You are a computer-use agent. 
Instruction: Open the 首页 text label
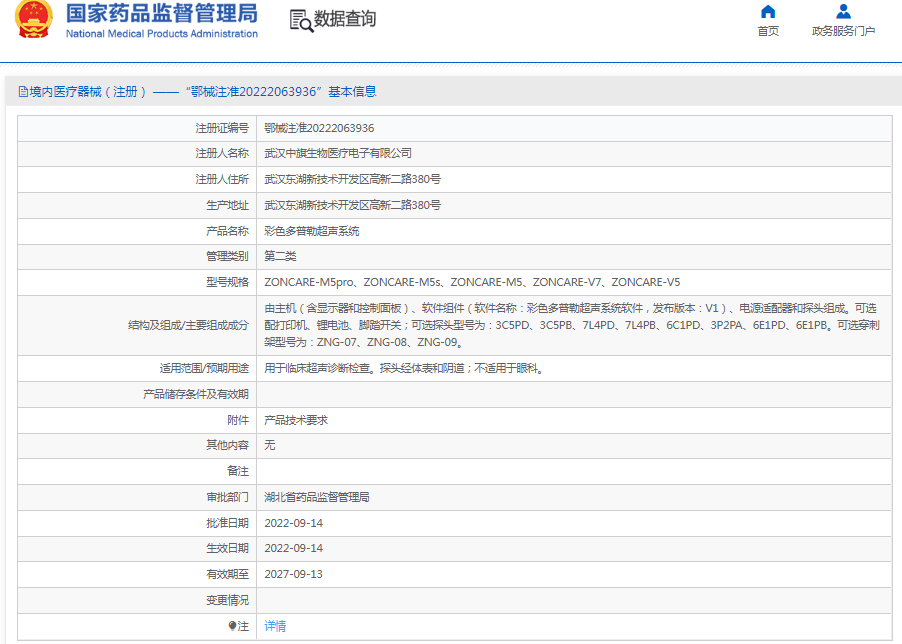(768, 31)
